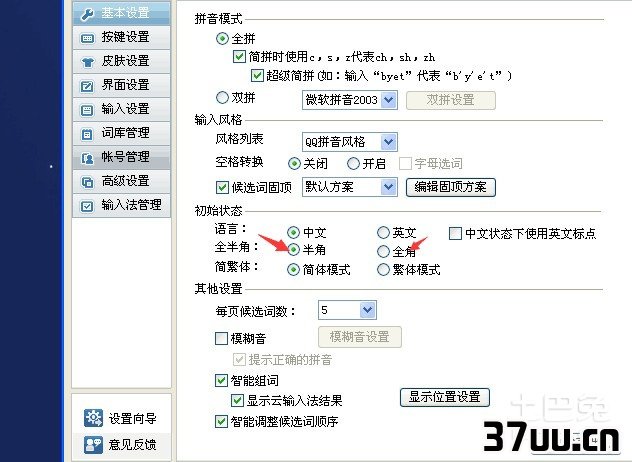Select the 繁体模式 radio button
Viewport: 632px width, 462px height.
[x=383, y=269]
